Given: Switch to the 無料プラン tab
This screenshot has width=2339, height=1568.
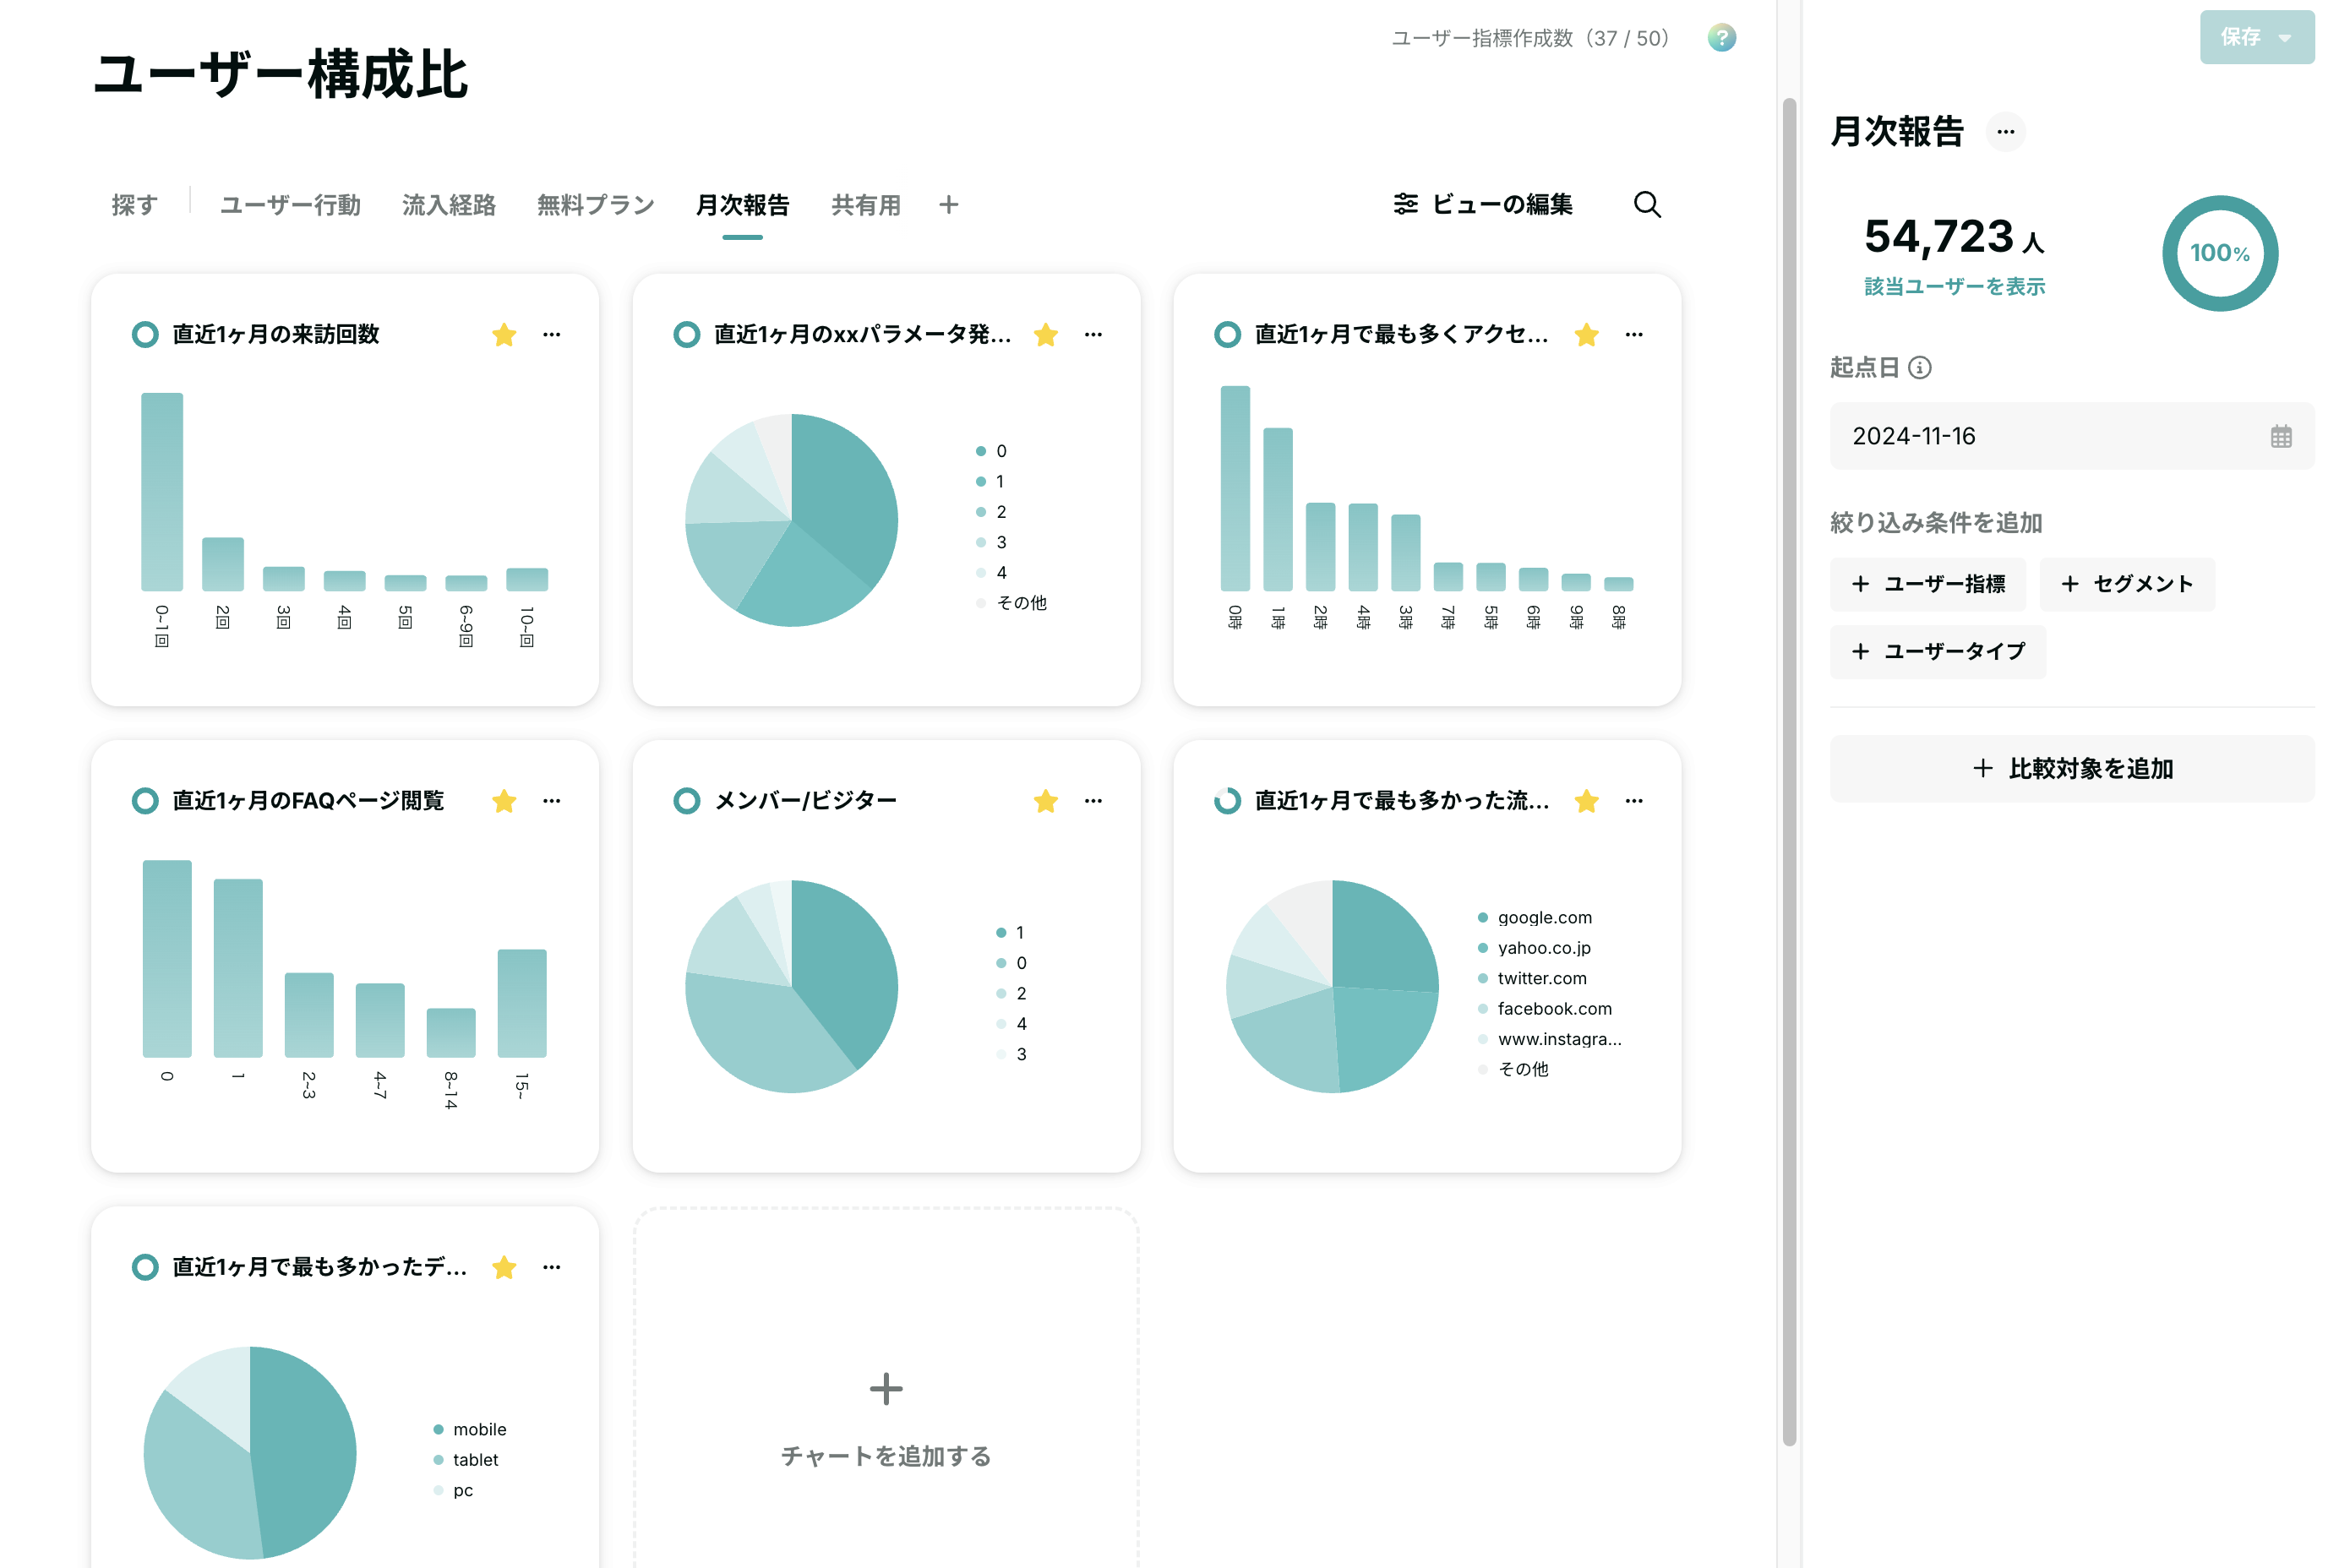Looking at the screenshot, I should tap(595, 204).
